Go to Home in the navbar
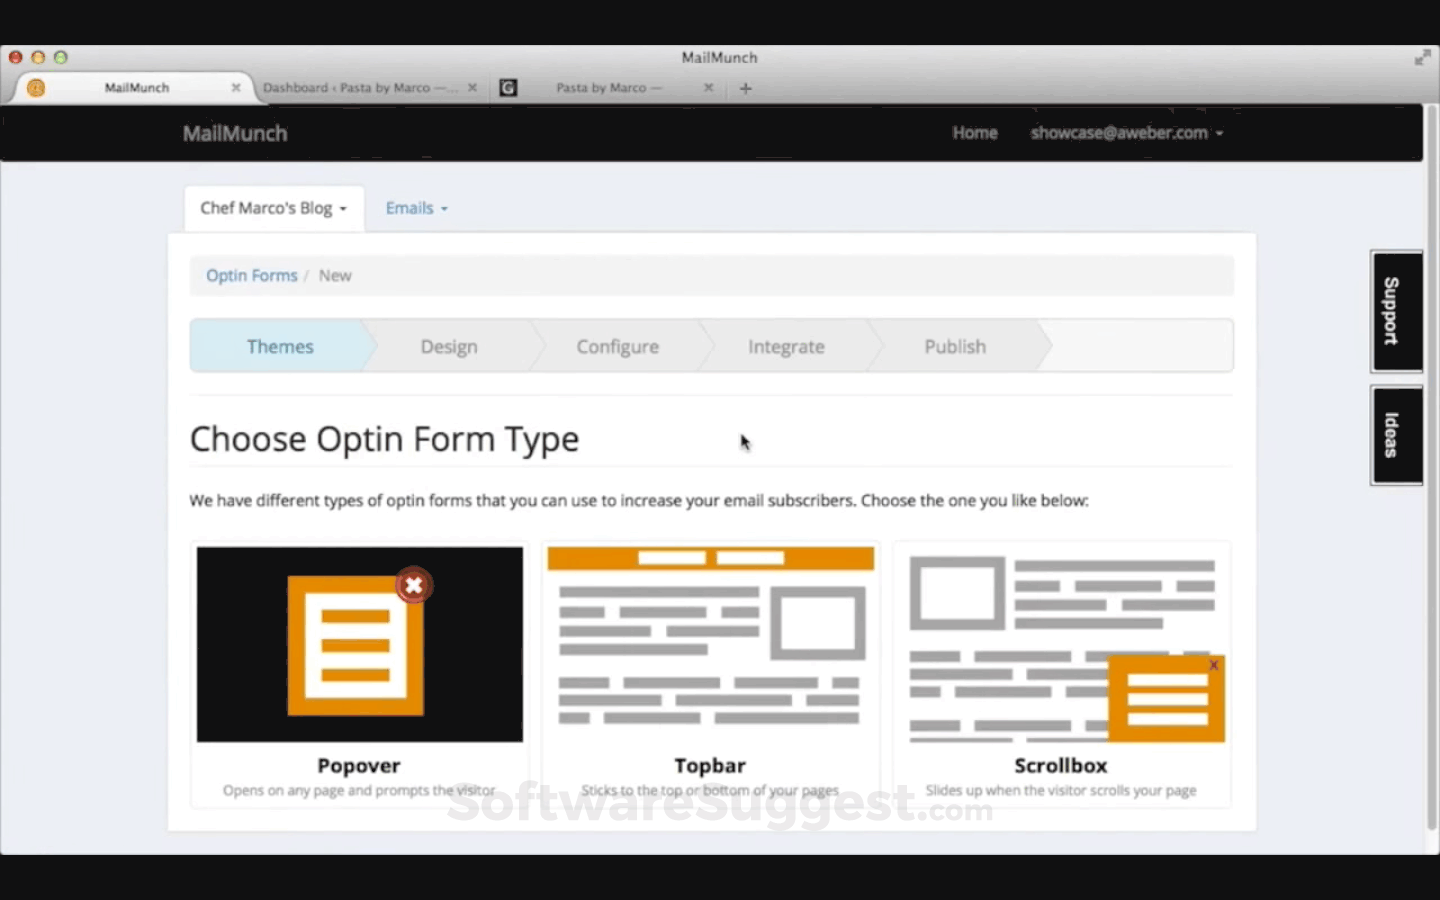The width and height of the screenshot is (1440, 900). click(975, 133)
